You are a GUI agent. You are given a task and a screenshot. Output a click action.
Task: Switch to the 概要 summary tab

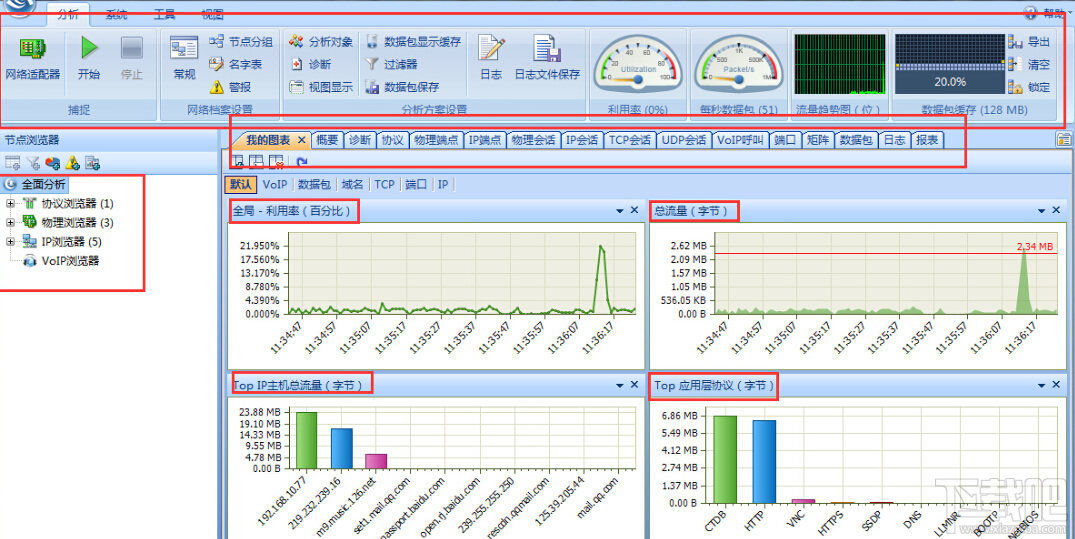(x=327, y=140)
